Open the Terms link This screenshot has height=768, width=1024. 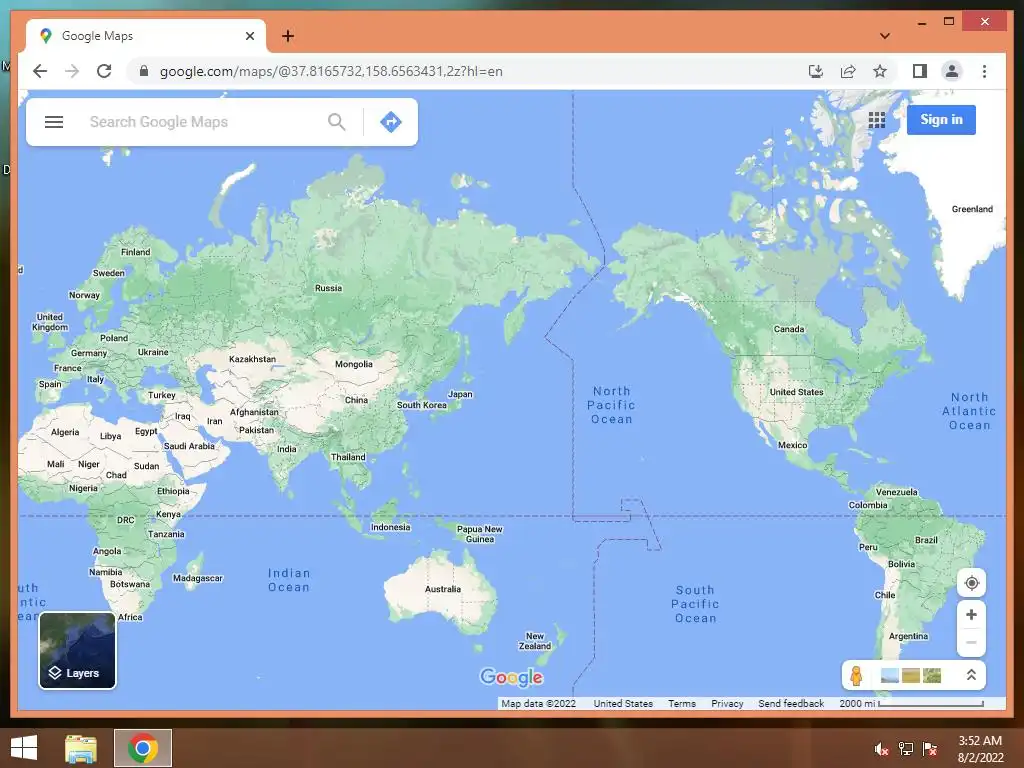point(681,703)
